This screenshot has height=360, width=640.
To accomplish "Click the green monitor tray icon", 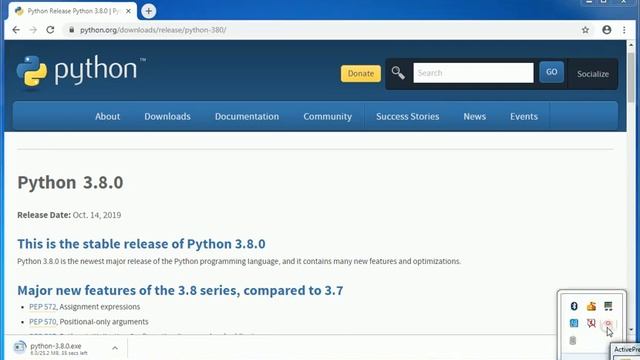I will click(608, 306).
